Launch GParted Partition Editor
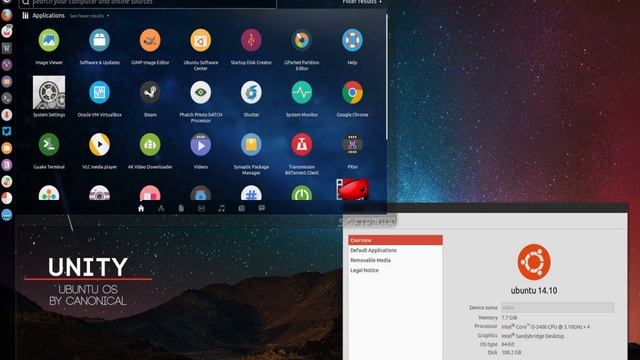The height and width of the screenshot is (360, 640). [302, 41]
